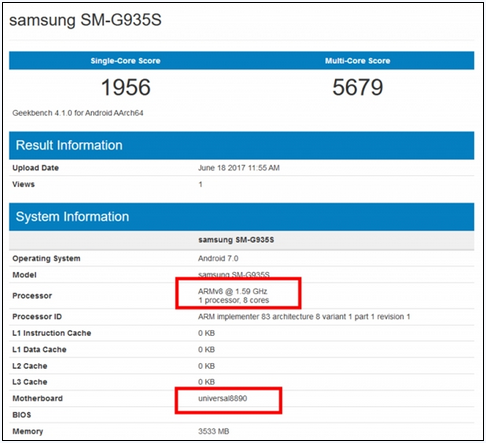Click the L2 Cache label
Screen dimensions: 486x443
coord(30,366)
